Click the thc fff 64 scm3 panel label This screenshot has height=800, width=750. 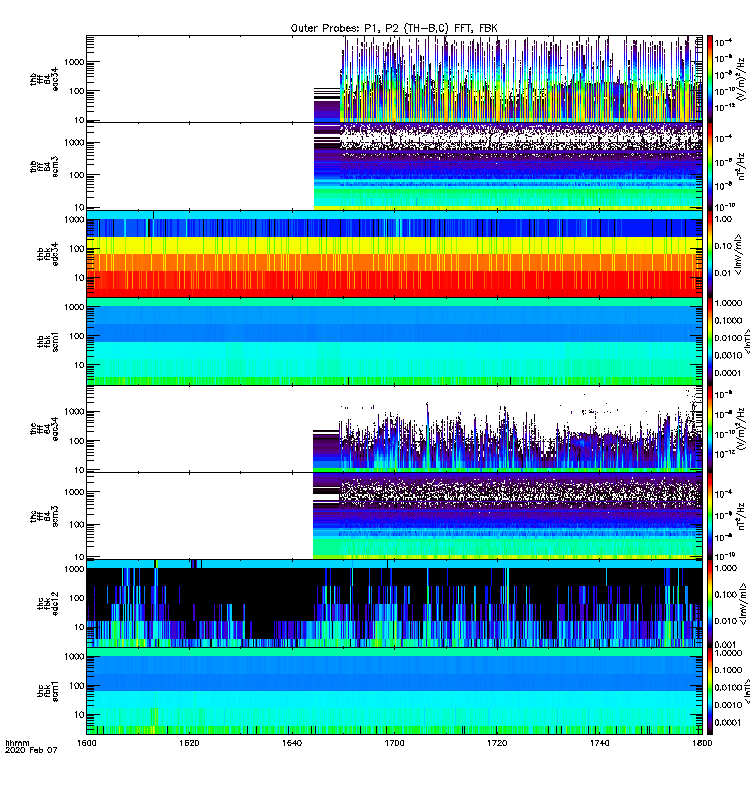44,516
